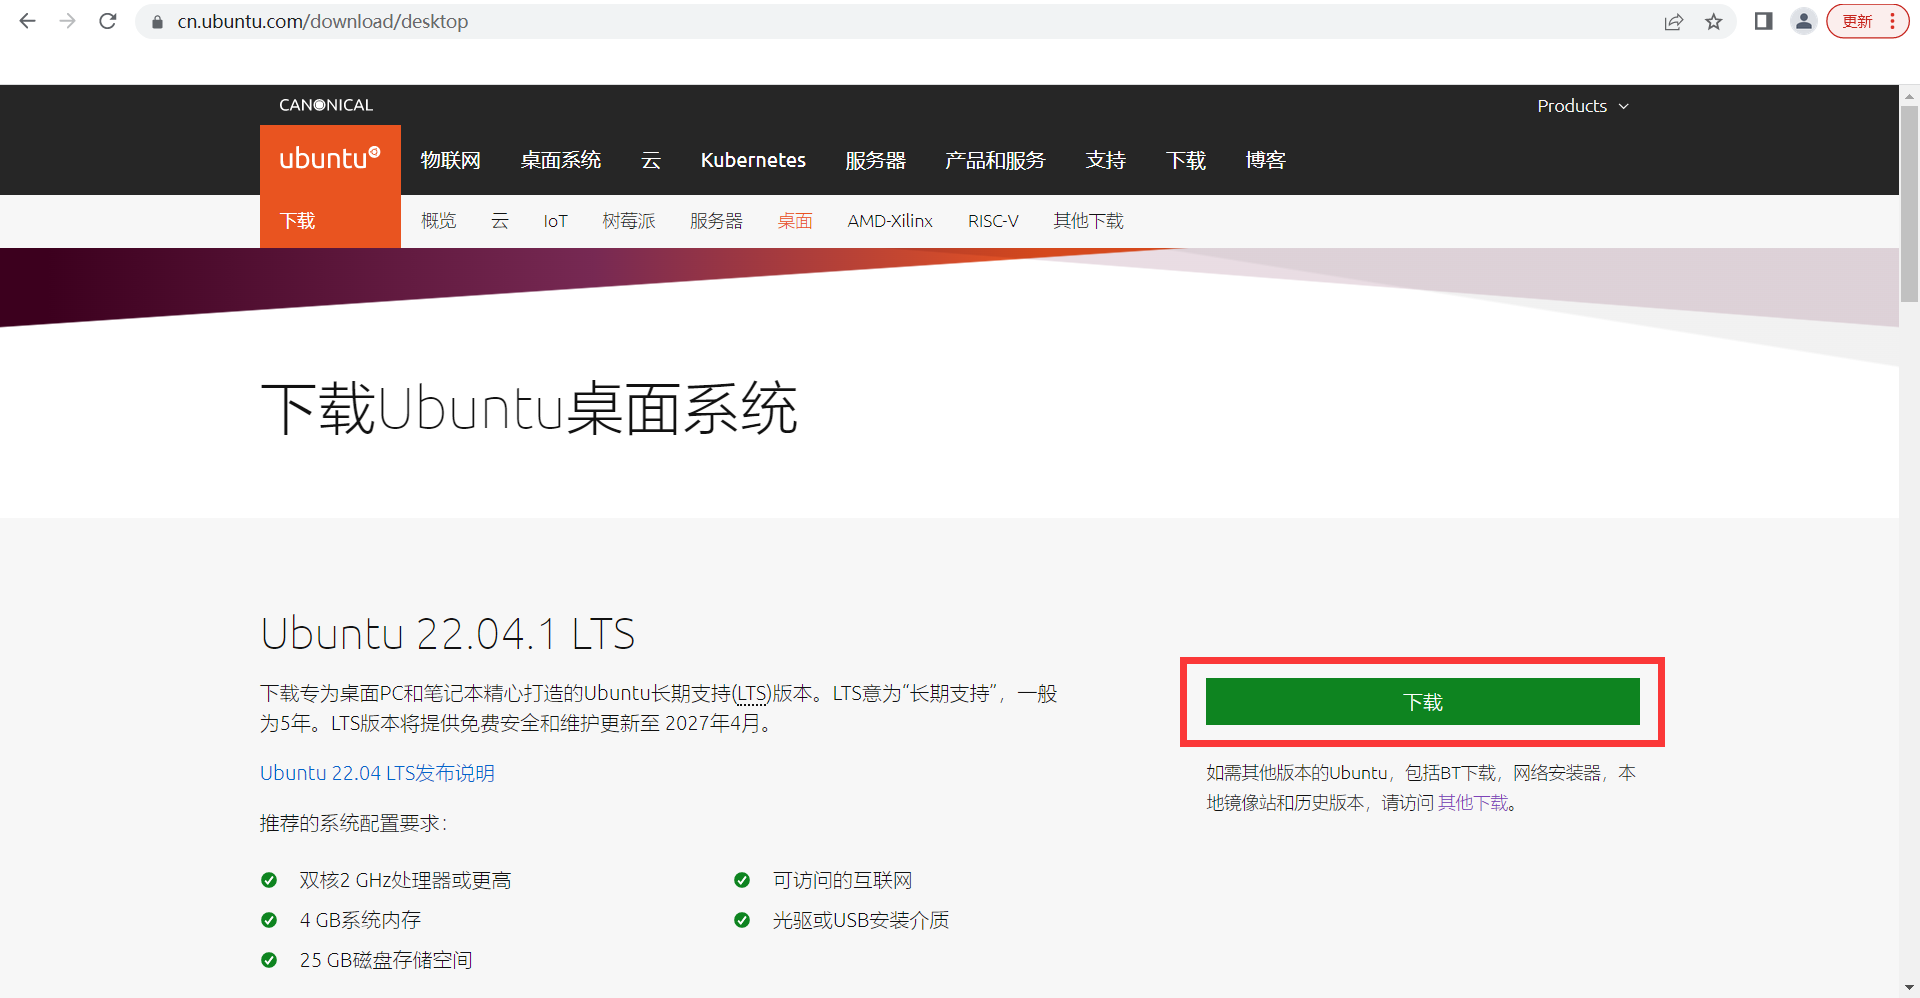Viewport: 1920px width, 998px height.
Task: Click the reload page icon
Action: tap(107, 21)
